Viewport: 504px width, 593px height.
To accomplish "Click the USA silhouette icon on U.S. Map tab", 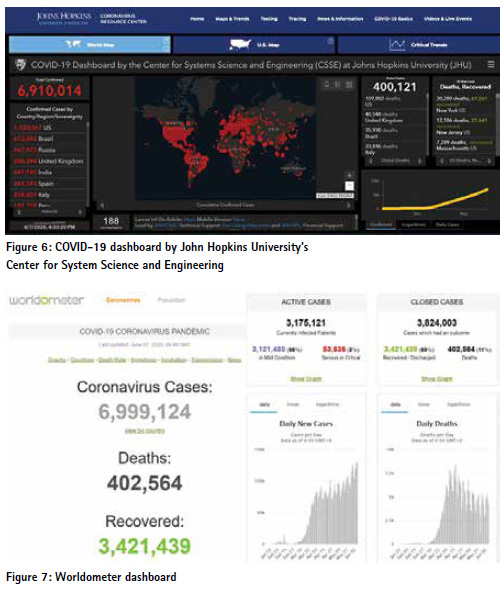I will point(240,45).
